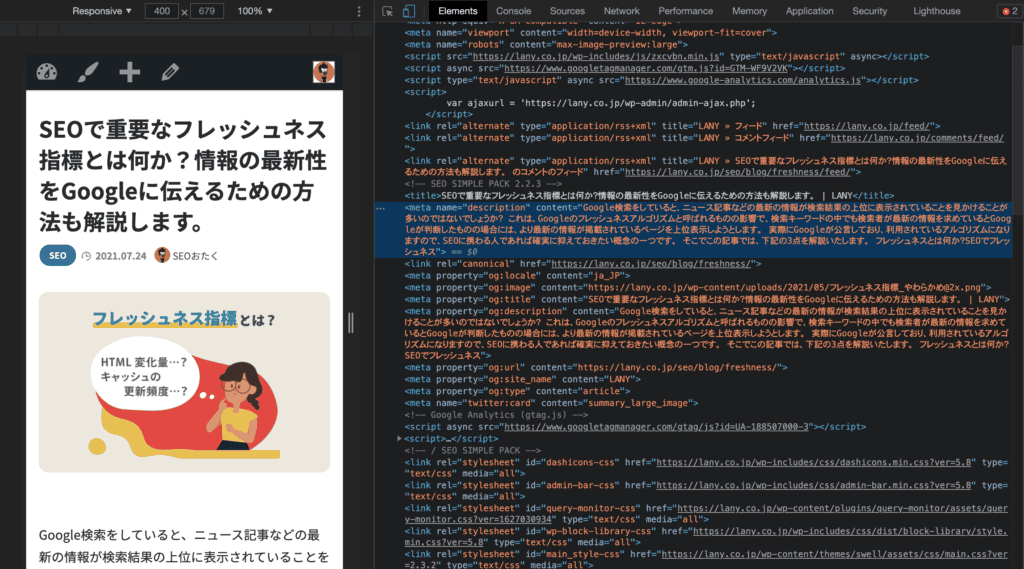Open the query-monitor CSS href link
The height and width of the screenshot is (569, 1024).
coord(706,513)
